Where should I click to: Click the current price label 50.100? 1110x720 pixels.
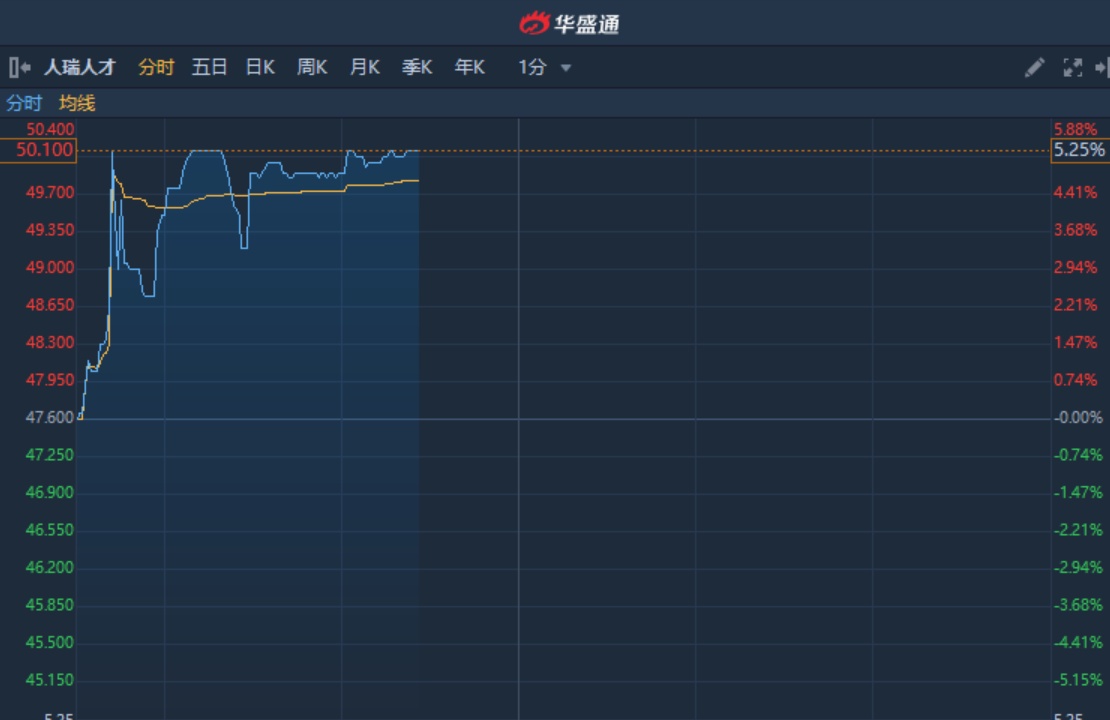(38, 150)
